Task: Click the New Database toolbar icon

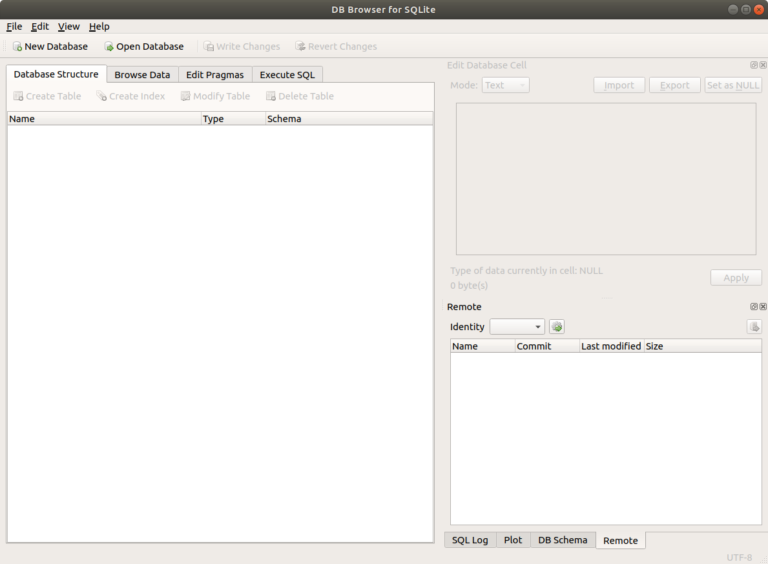Action: pos(17,47)
